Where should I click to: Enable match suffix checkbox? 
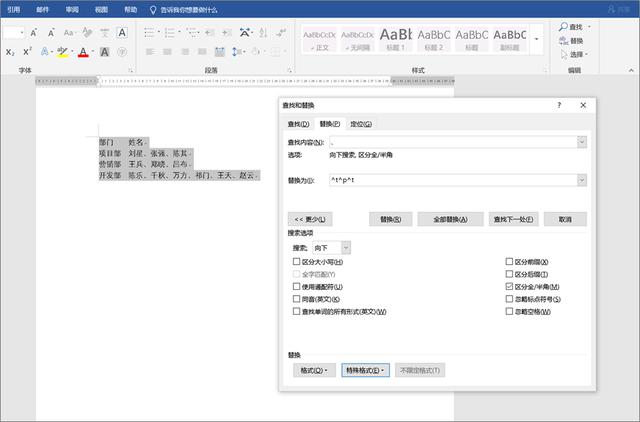[x=509, y=274]
